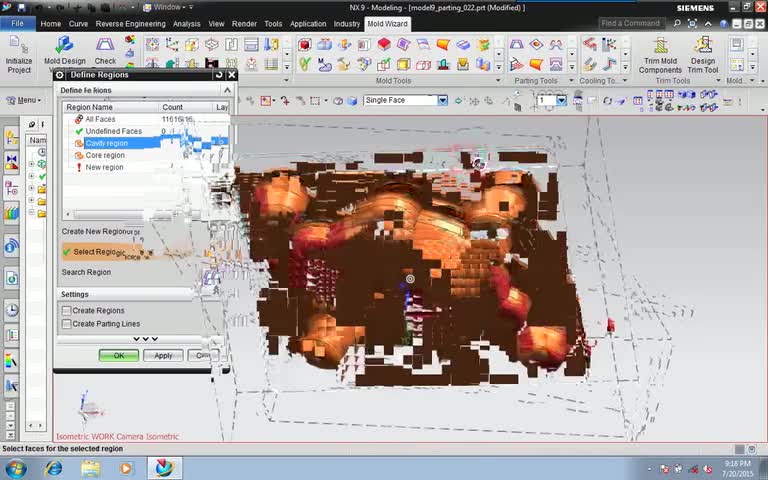Select the green checkmark icon in Mold Tools
The width and height of the screenshot is (768, 480).
coord(305,64)
